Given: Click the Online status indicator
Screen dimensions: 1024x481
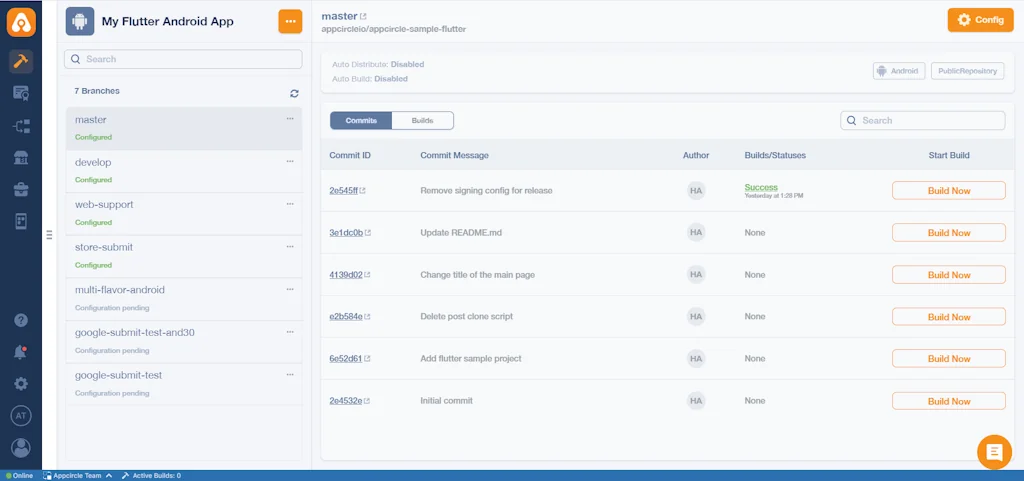Looking at the screenshot, I should 19,476.
